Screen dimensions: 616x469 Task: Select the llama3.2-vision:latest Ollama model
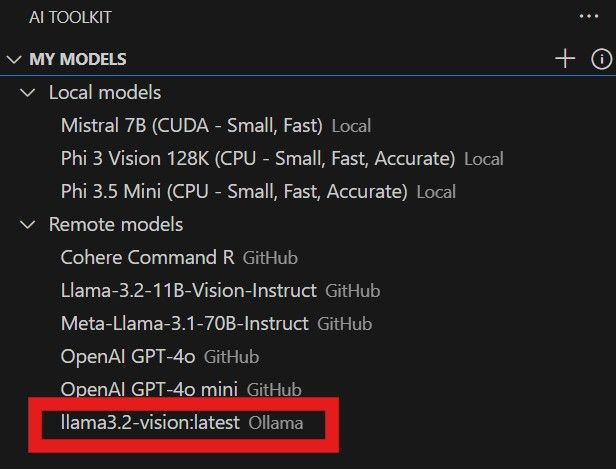pos(150,423)
